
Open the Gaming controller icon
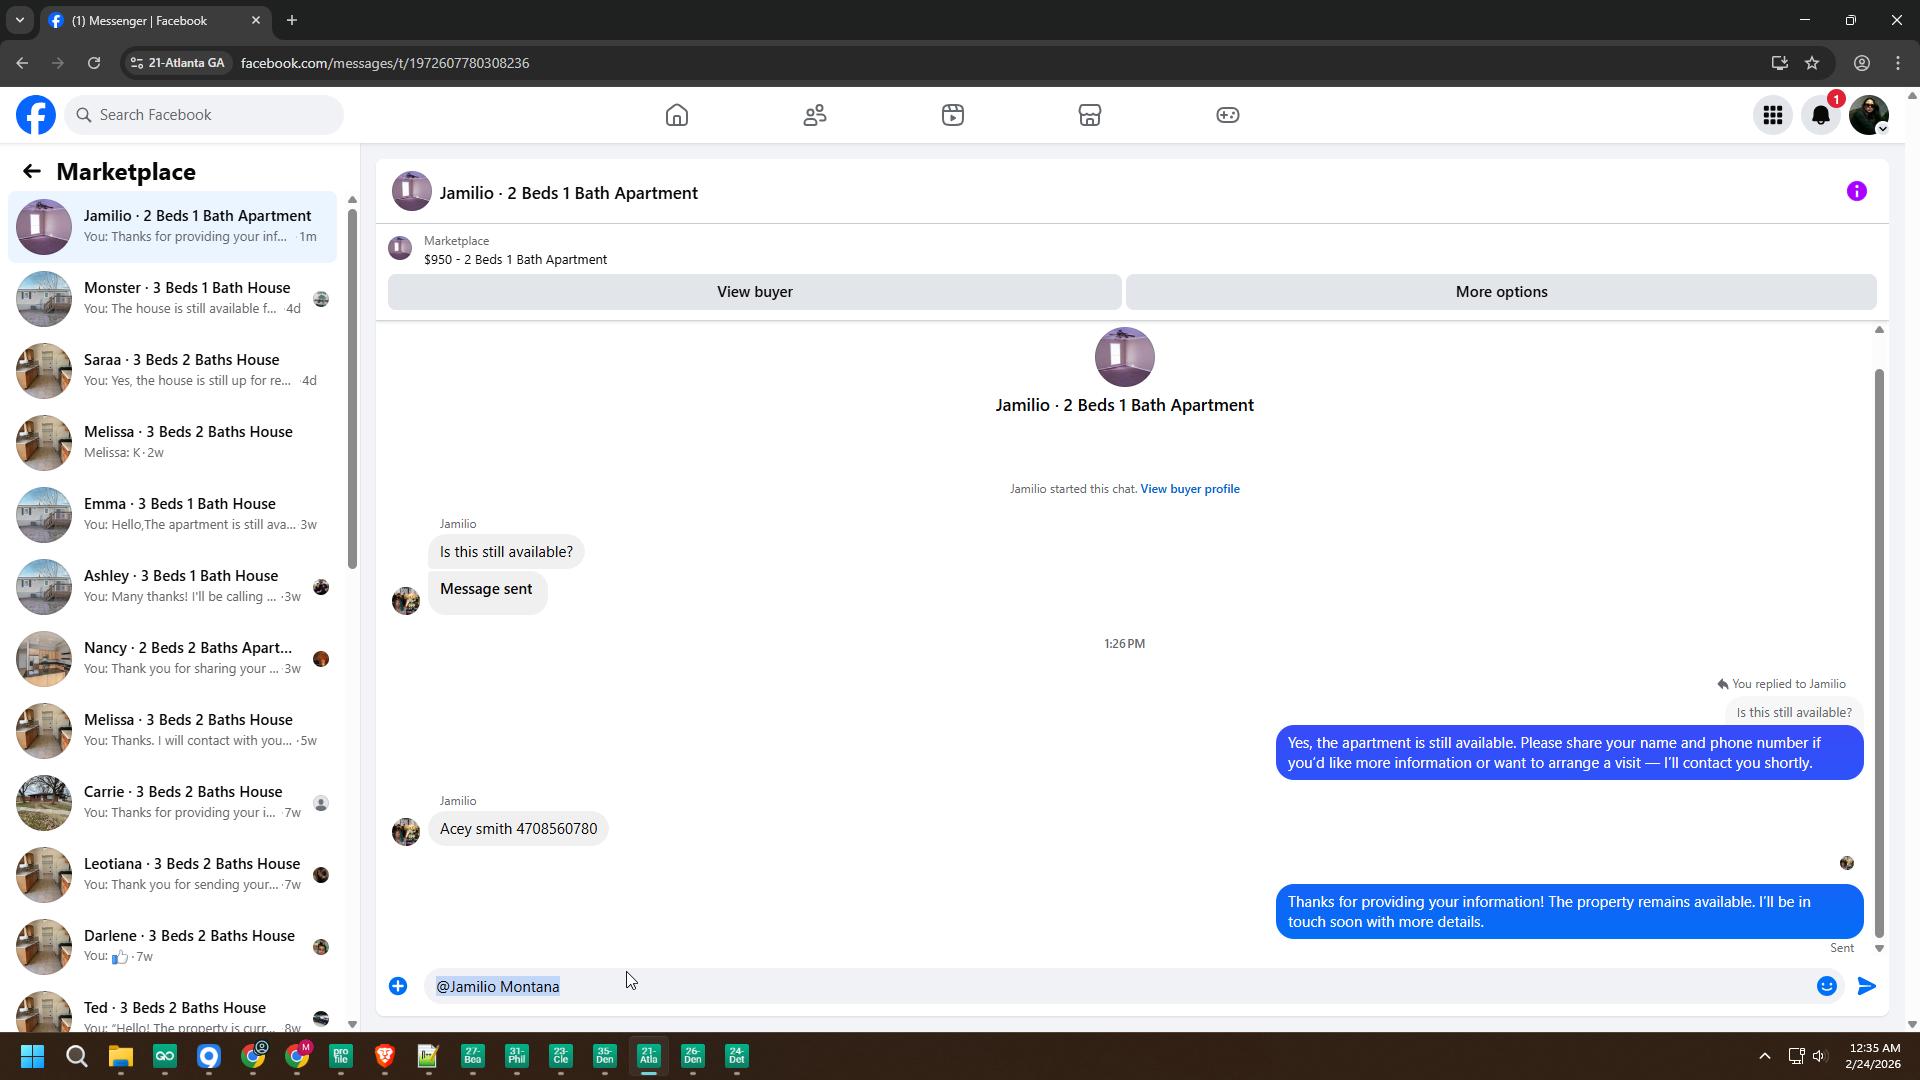click(1228, 115)
